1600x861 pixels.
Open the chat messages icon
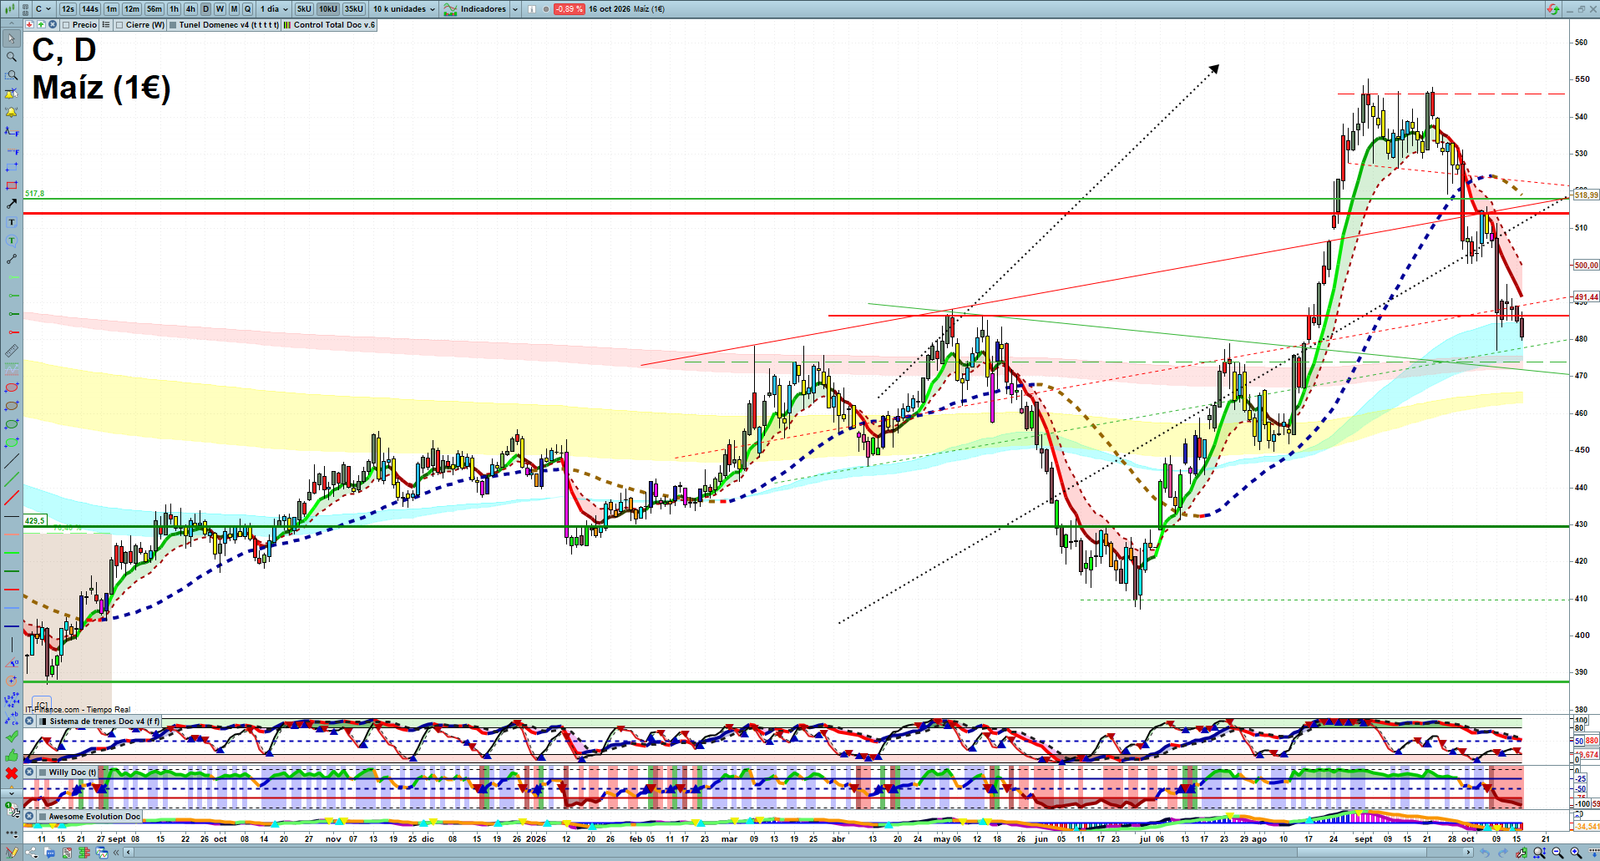tap(50, 853)
